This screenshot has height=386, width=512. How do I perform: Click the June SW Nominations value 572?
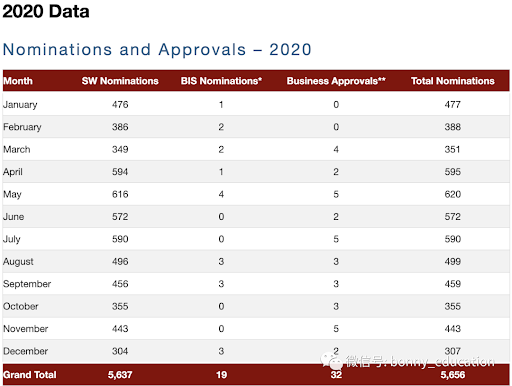(x=120, y=217)
